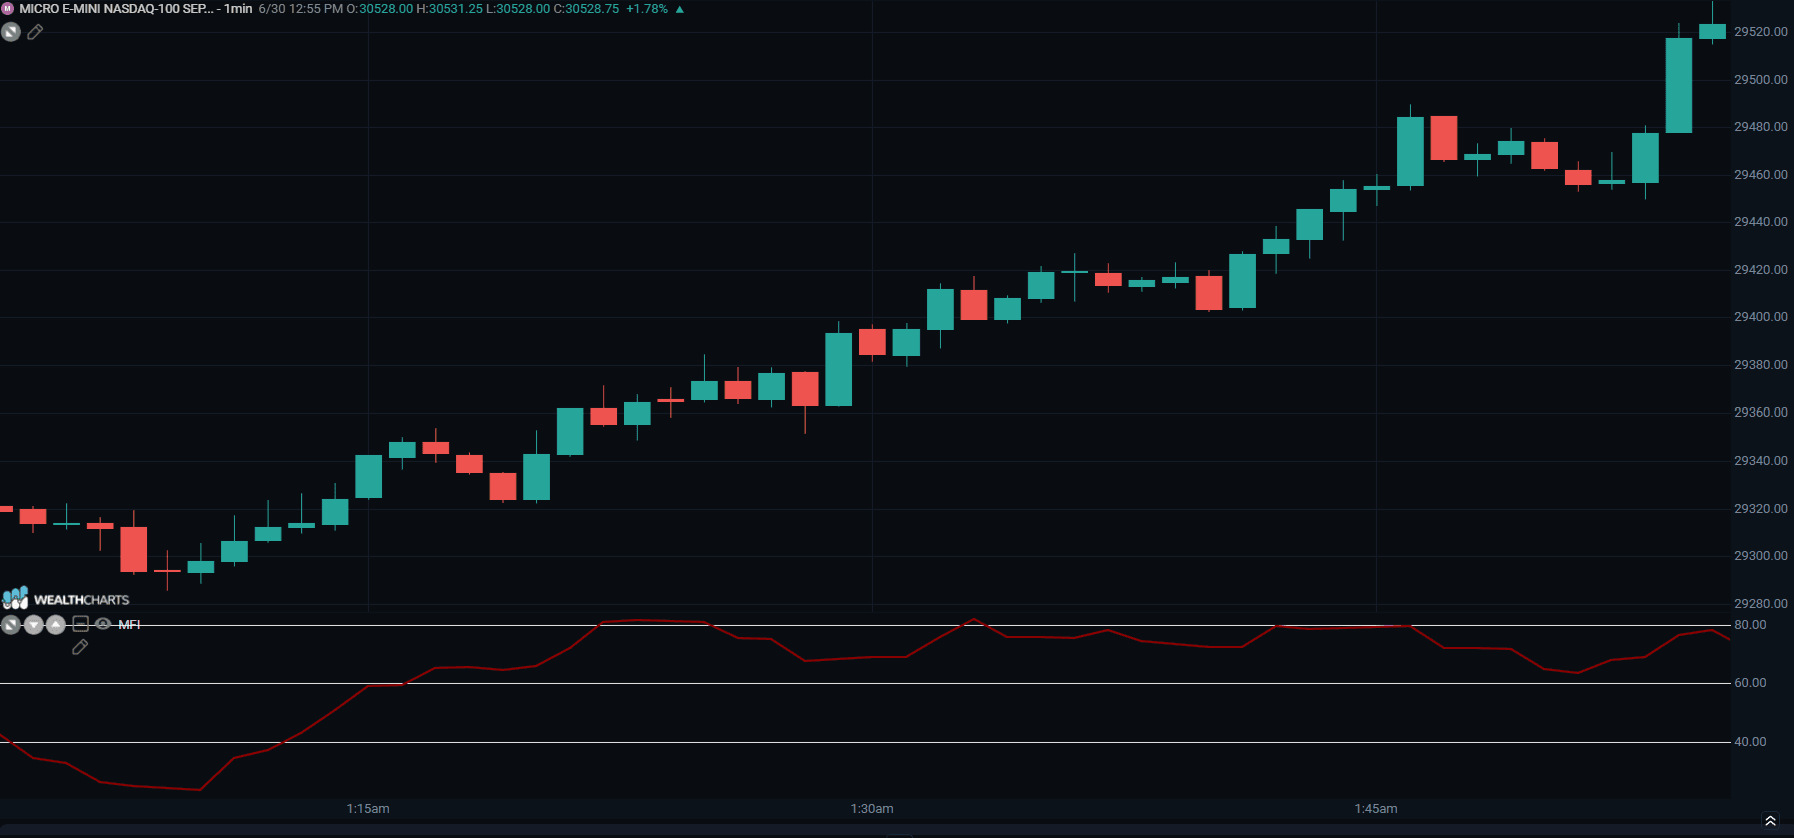Screen dimensions: 1794x838
Task: Move MFI pane up with arrow icon
Action: coord(56,625)
